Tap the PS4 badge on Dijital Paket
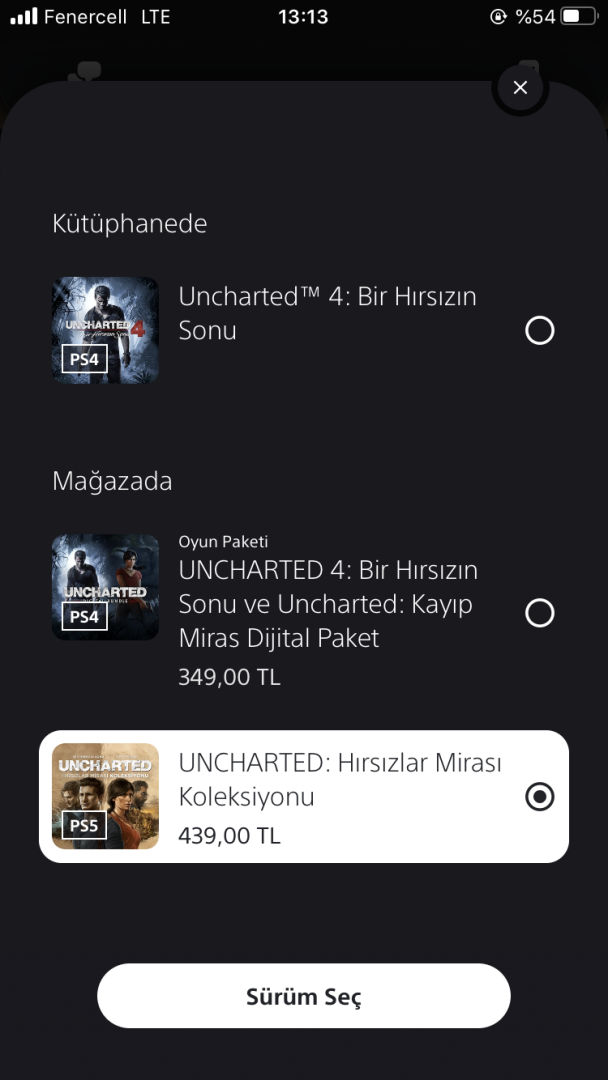The height and width of the screenshot is (1080, 608). 84,616
